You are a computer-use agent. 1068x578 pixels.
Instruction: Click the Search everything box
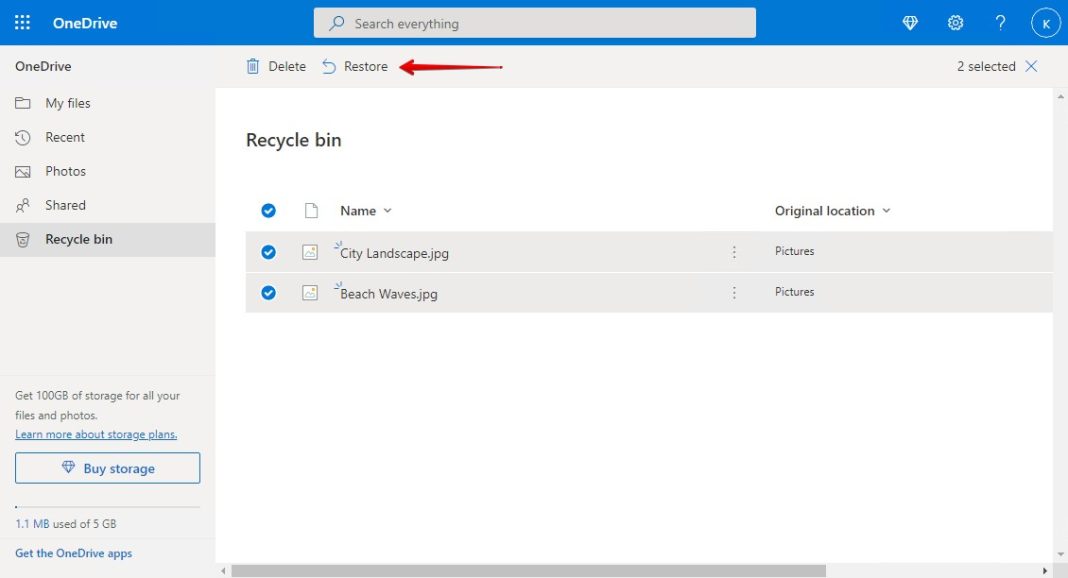pyautogui.click(x=535, y=22)
